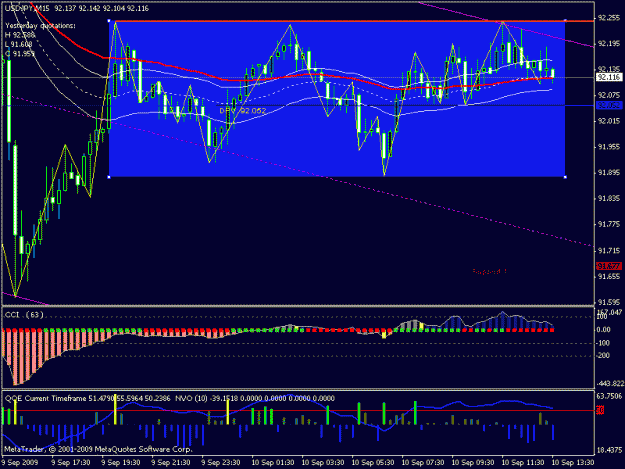
Task: Click the QQE scale value 63.7506
Action: pyautogui.click(x=610, y=396)
